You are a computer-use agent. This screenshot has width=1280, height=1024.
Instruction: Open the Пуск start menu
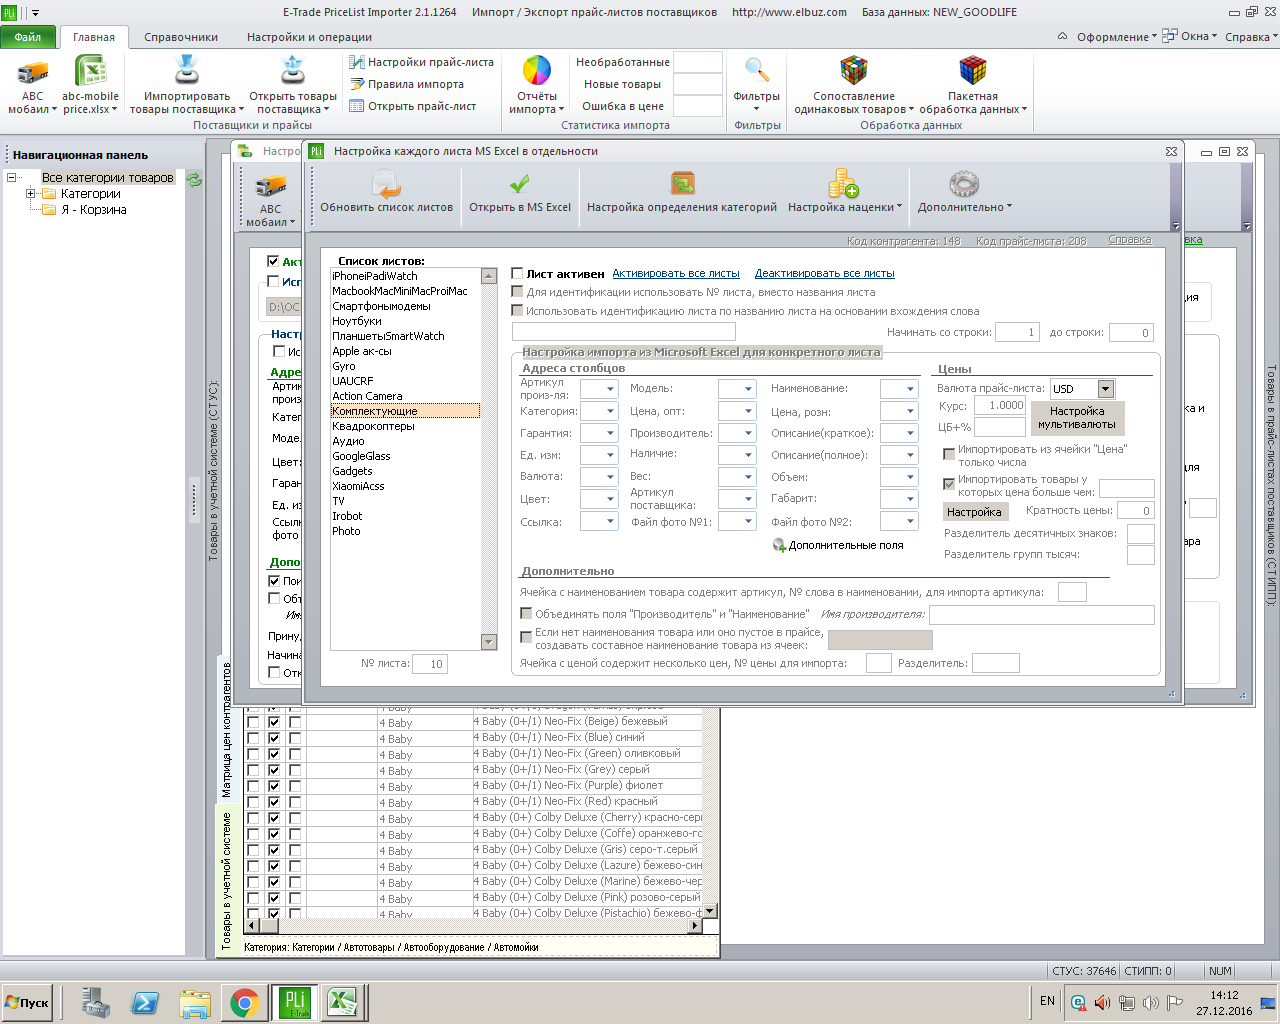(28, 1003)
